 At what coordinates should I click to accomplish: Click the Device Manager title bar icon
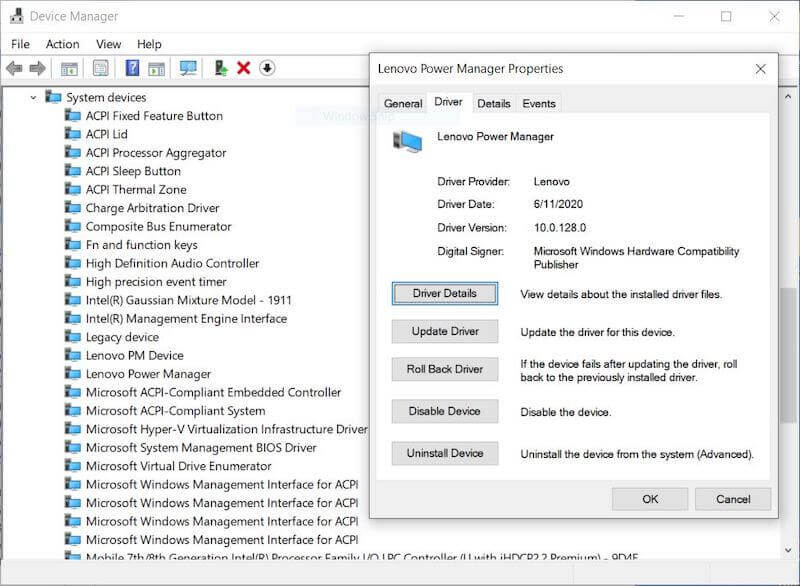17,16
